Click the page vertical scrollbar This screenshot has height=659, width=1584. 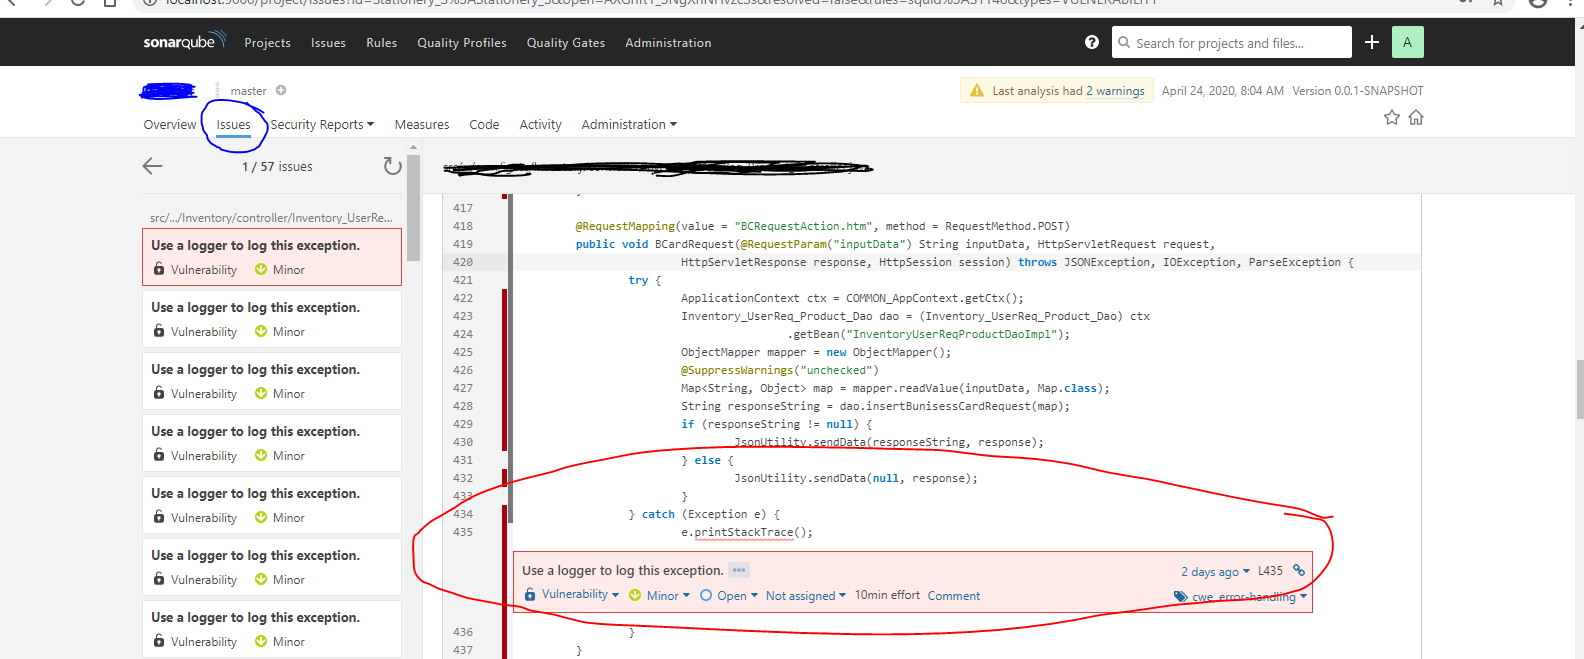point(1579,390)
